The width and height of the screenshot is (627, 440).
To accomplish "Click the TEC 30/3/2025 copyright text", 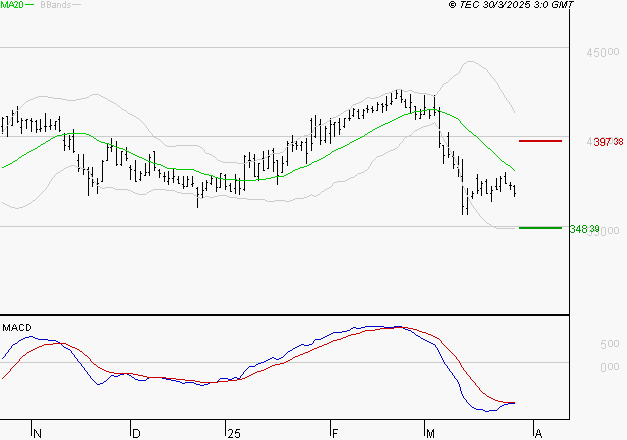I will (x=511, y=5).
